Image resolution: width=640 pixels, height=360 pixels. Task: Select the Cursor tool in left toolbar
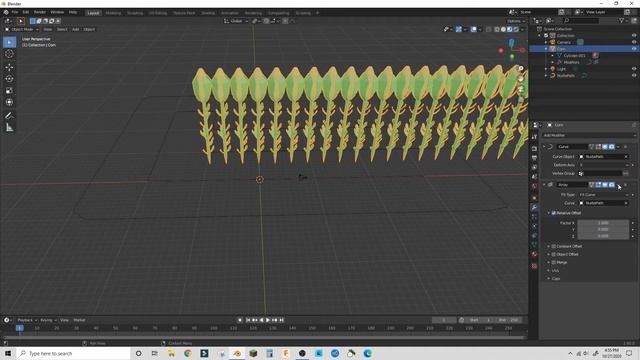tap(9, 54)
